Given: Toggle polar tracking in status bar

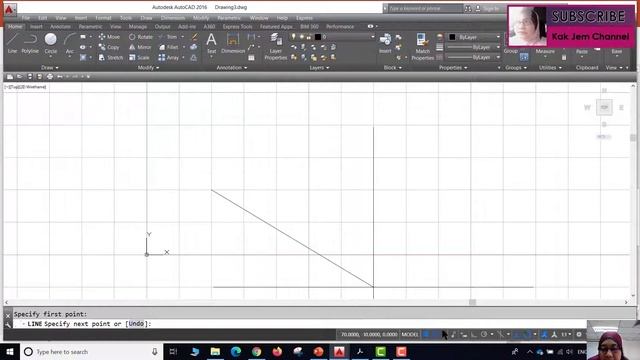Looking at the screenshot, I should pos(484,334).
